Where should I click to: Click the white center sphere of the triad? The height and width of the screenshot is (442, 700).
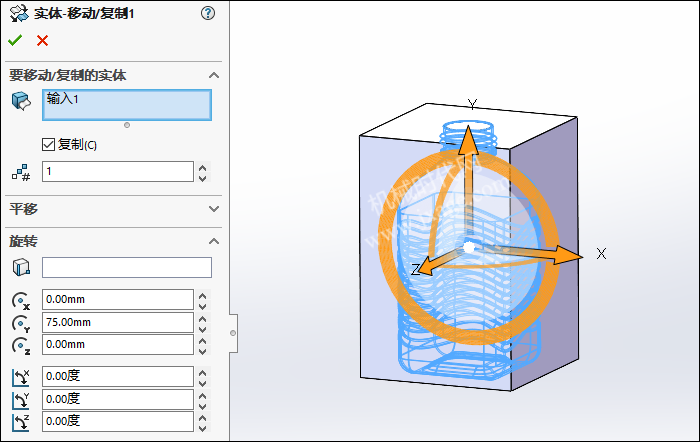pyautogui.click(x=469, y=247)
